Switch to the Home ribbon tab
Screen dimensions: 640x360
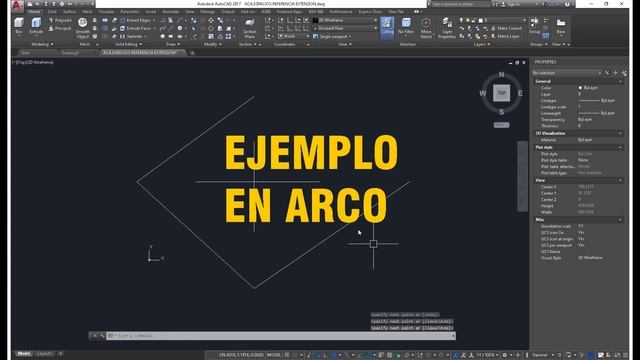coord(34,12)
